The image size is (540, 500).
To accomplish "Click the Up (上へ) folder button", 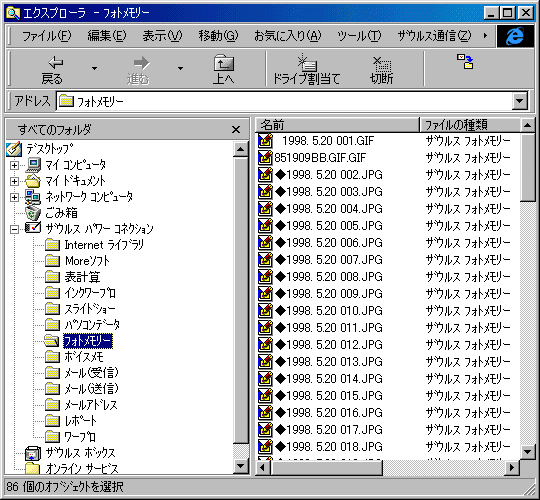I will (224, 70).
